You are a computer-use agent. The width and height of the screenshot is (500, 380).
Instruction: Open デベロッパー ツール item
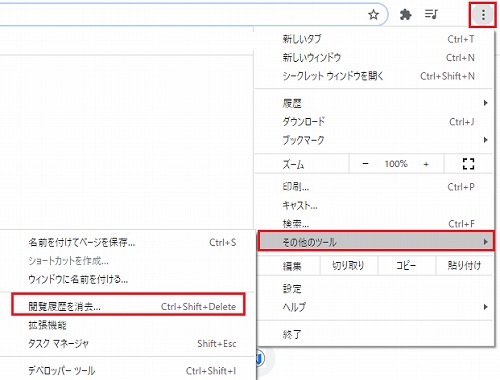click(127, 371)
